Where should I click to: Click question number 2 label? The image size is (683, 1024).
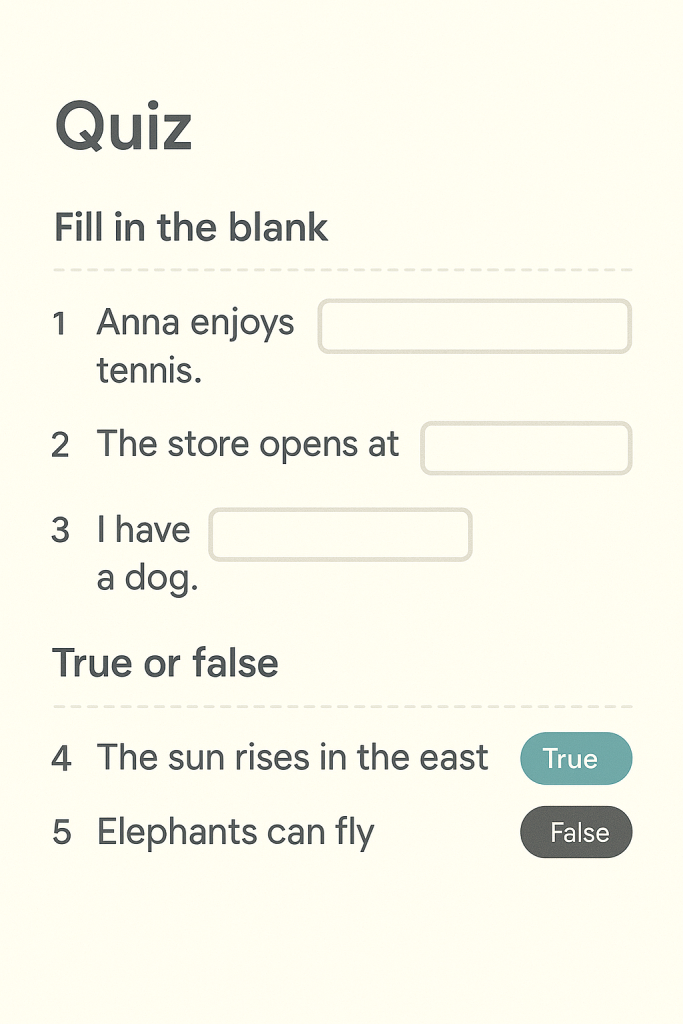[x=61, y=445]
